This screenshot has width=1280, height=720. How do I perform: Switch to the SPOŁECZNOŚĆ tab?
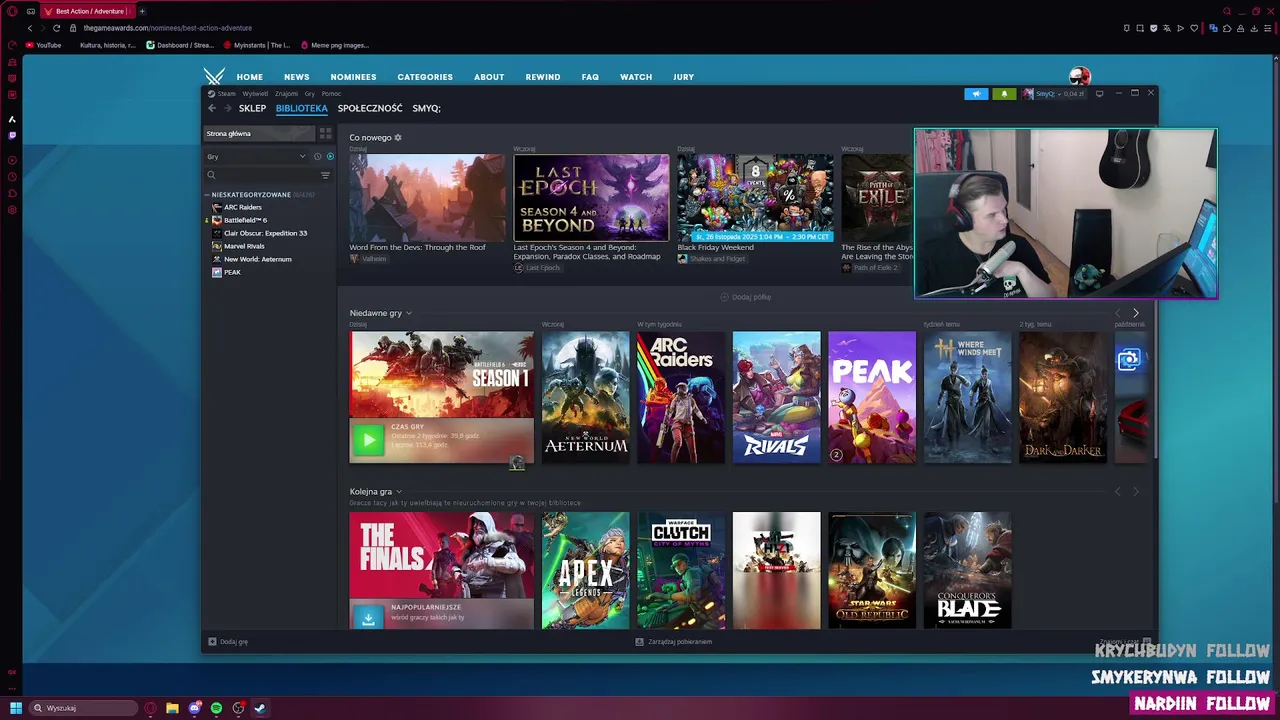(370, 108)
